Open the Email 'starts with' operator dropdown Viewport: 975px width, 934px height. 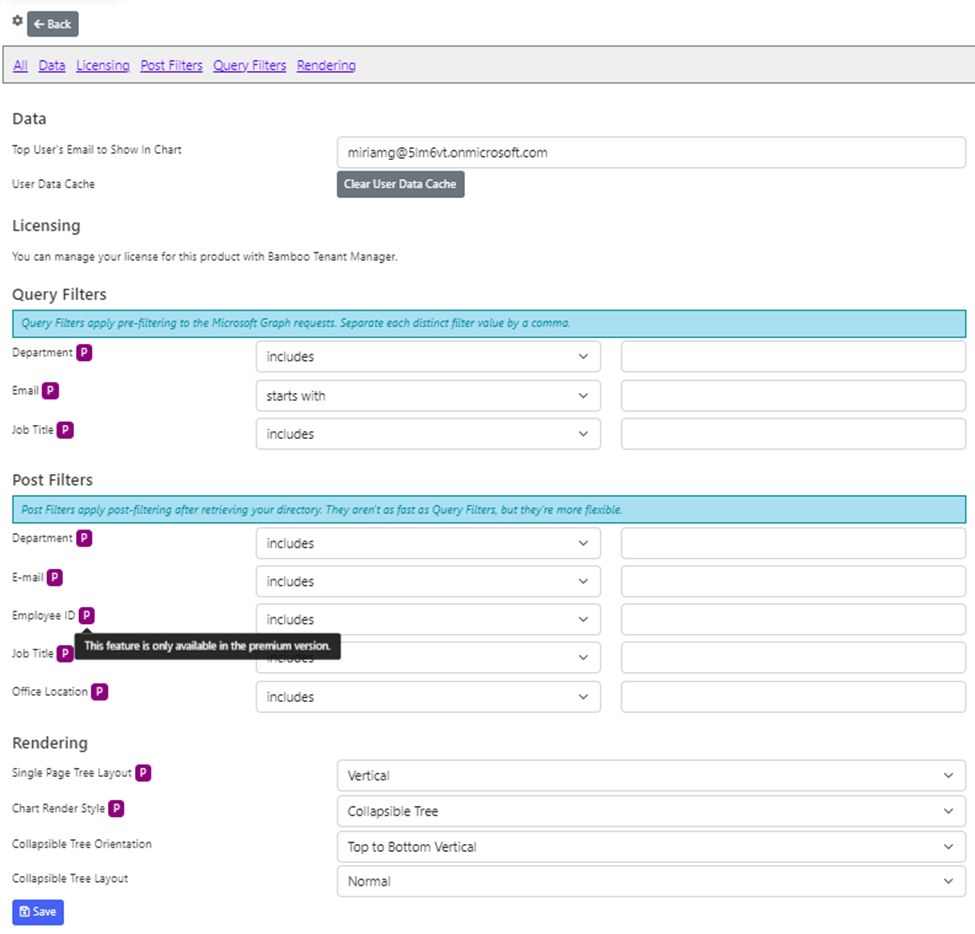(x=428, y=396)
